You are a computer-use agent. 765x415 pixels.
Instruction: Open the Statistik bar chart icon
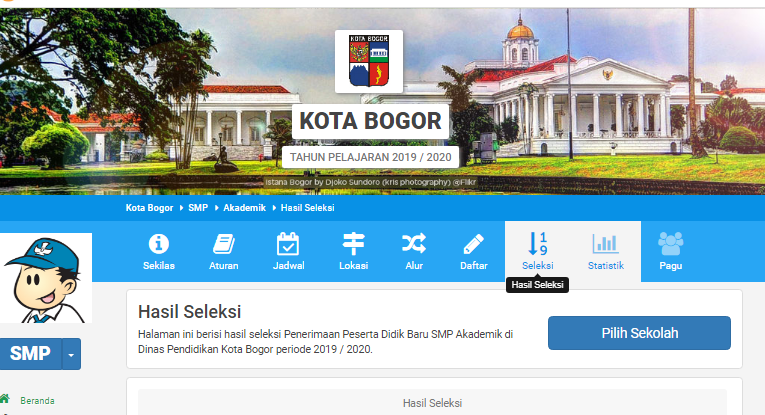tap(605, 243)
